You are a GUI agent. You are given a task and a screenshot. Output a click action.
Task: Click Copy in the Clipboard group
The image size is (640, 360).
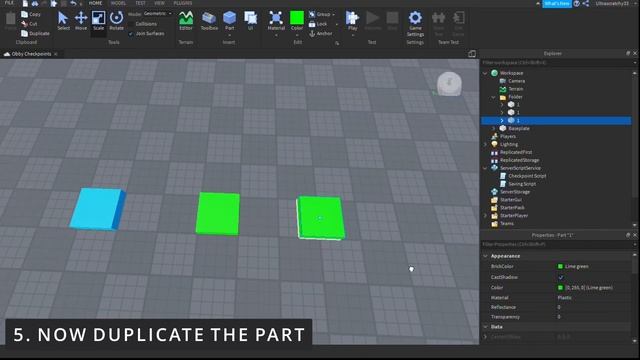point(31,14)
